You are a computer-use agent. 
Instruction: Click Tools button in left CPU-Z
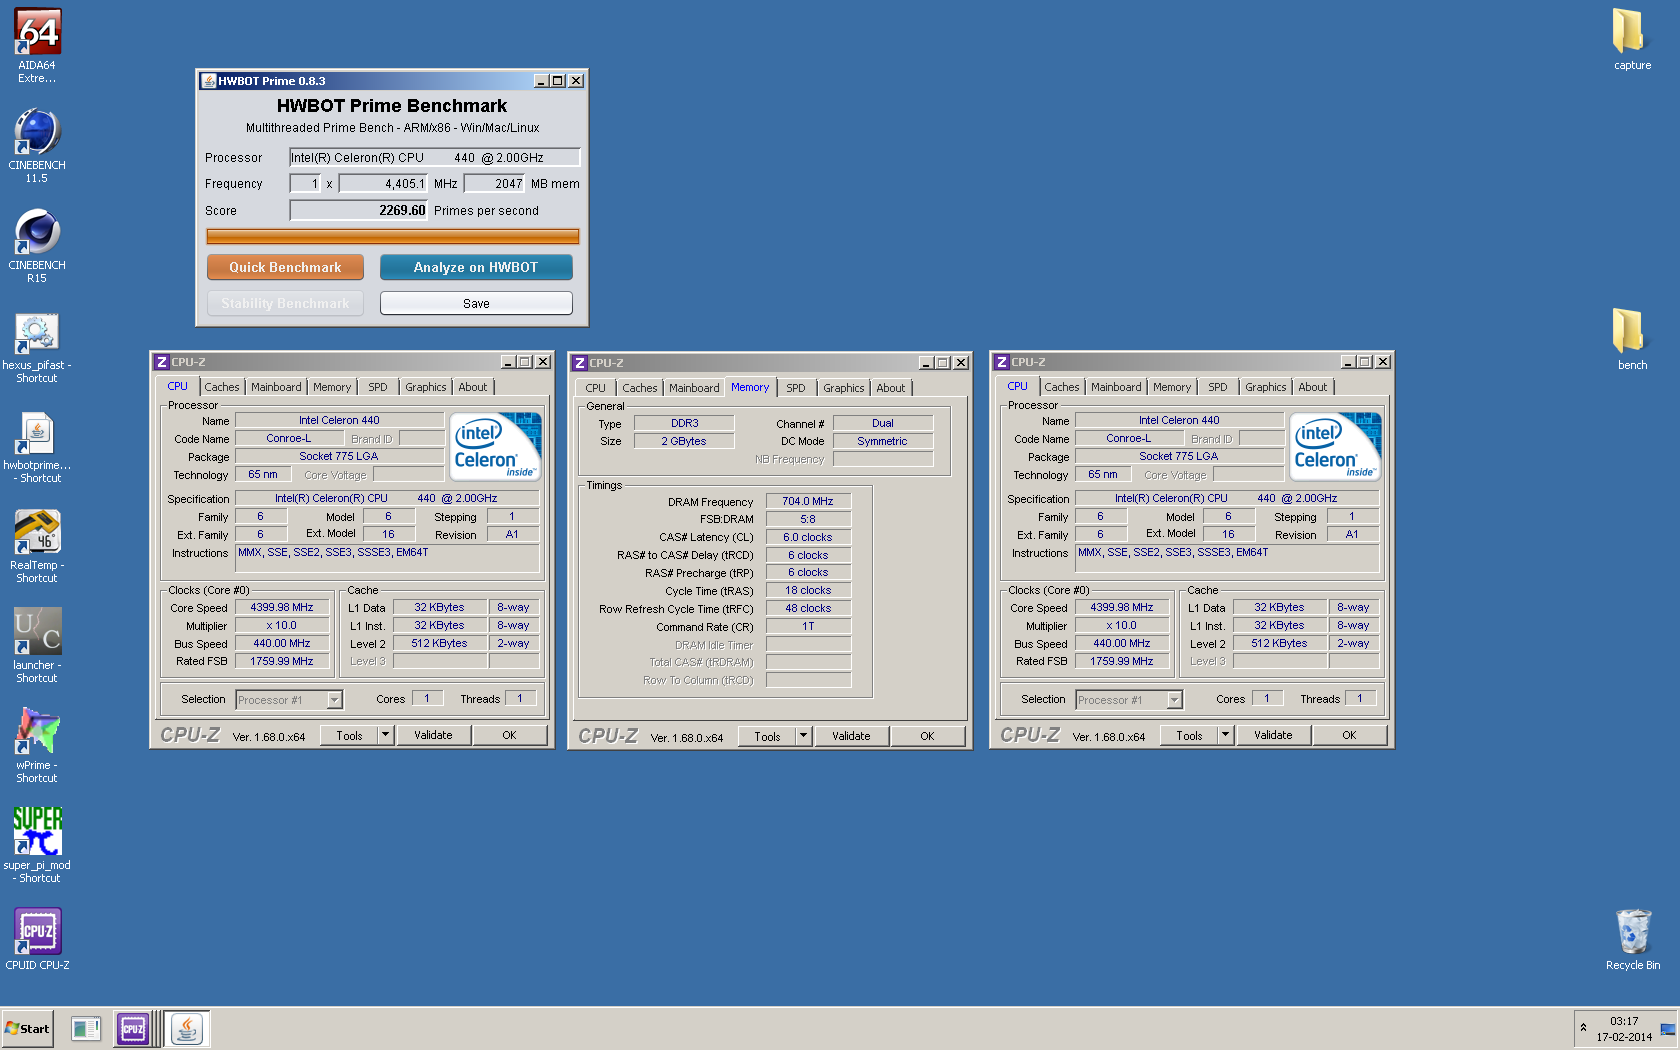coord(349,735)
